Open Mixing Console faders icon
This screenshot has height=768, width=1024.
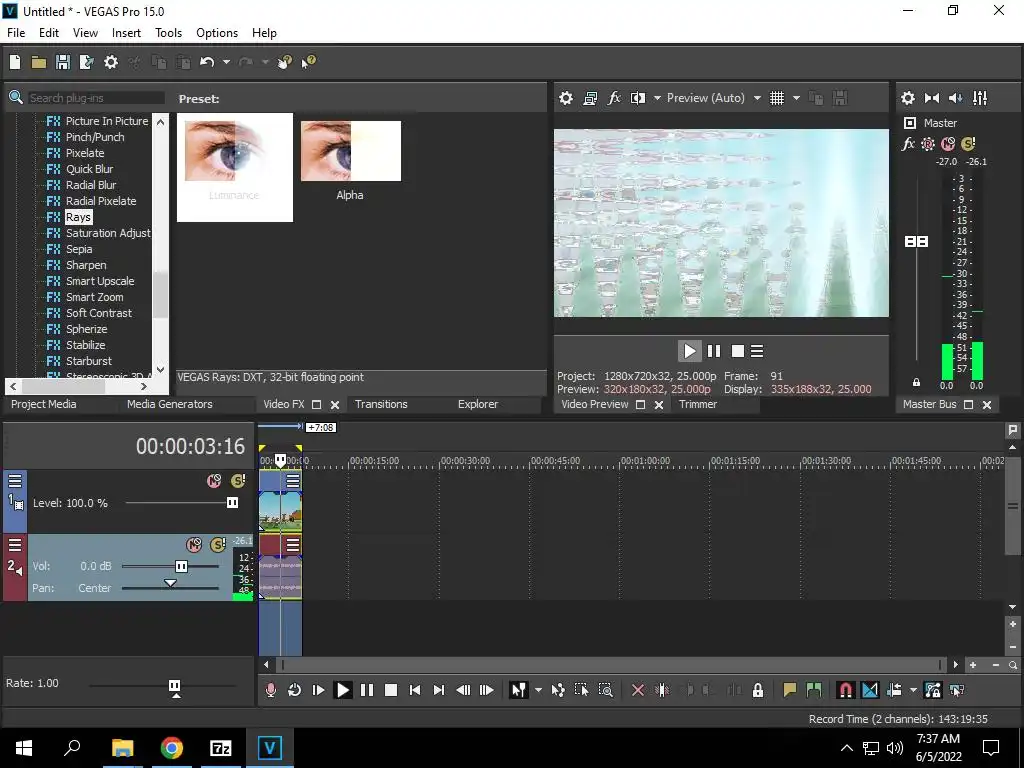(980, 98)
